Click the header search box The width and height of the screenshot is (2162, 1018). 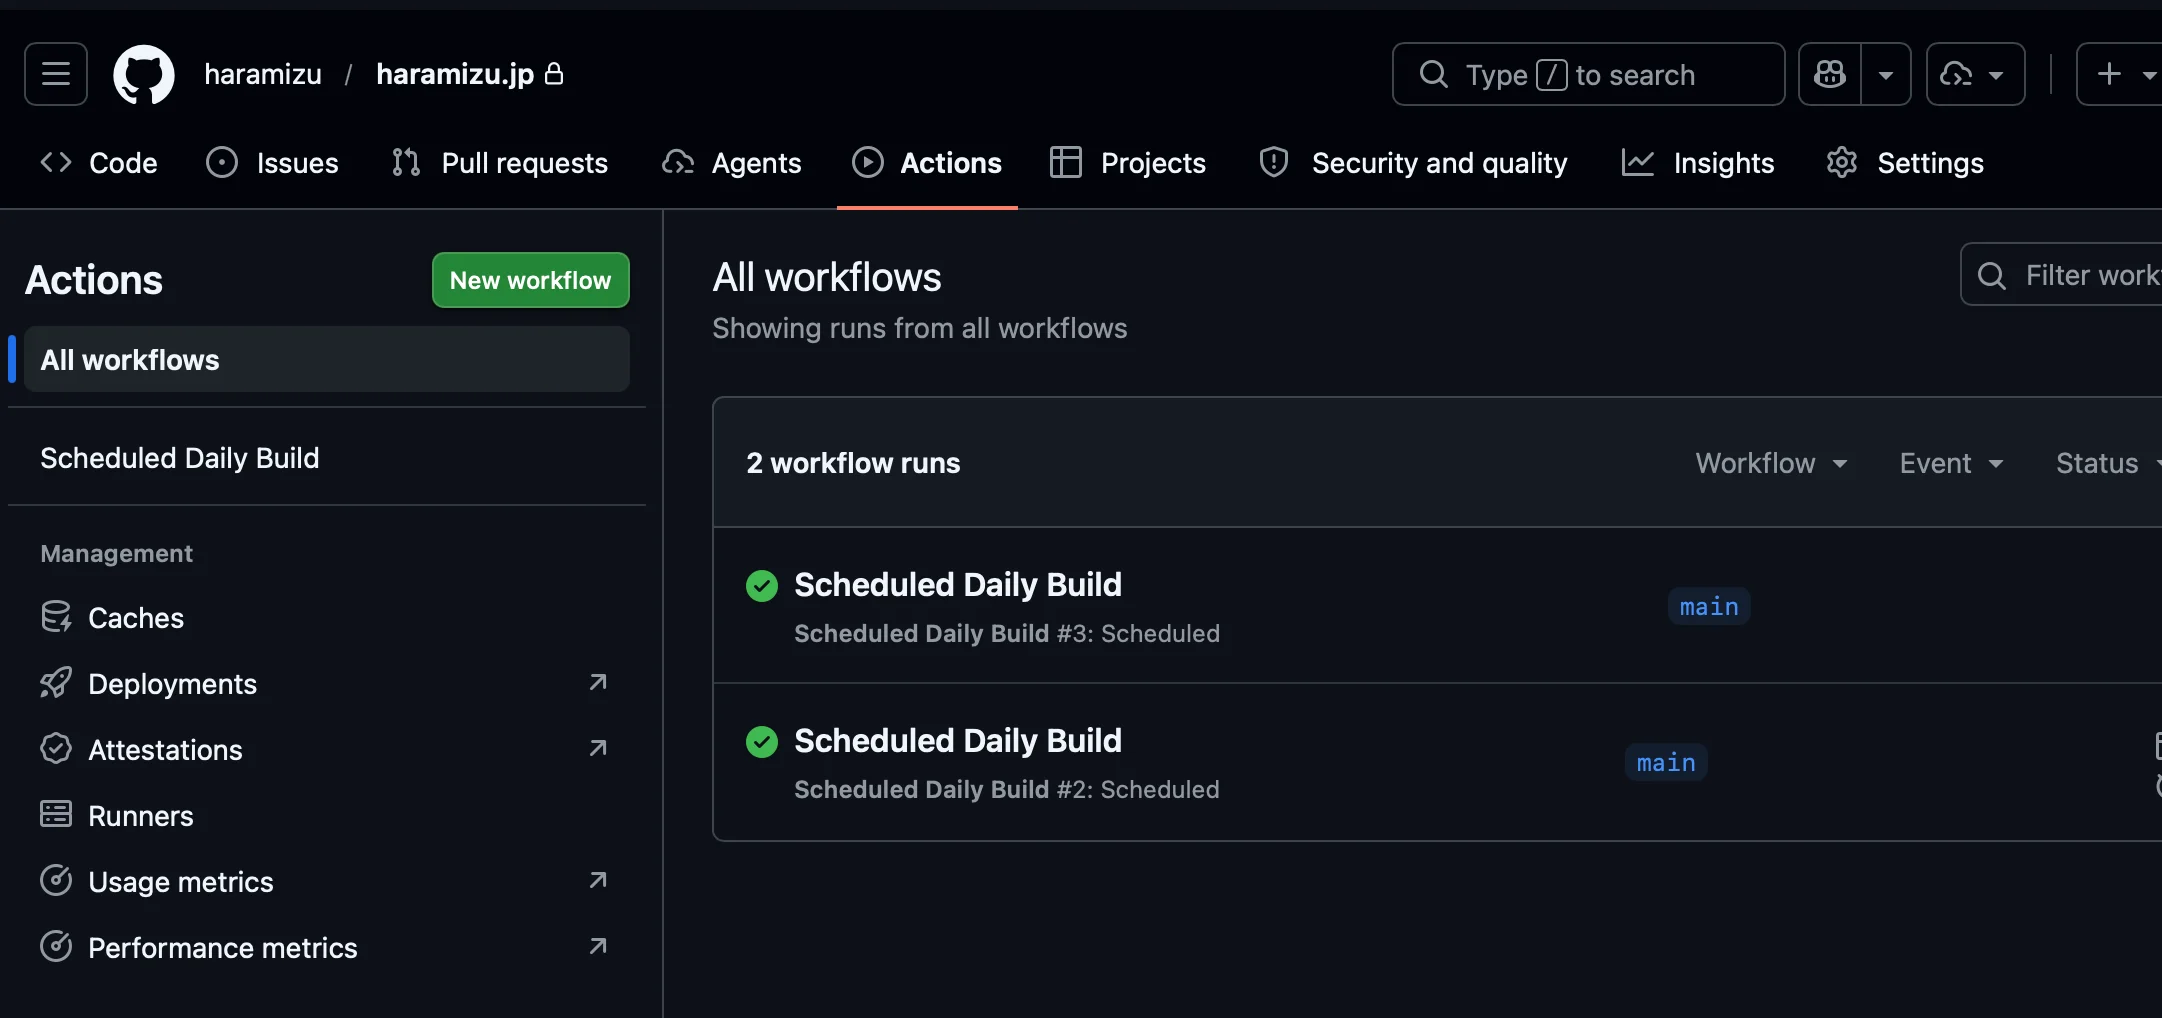coord(1588,74)
